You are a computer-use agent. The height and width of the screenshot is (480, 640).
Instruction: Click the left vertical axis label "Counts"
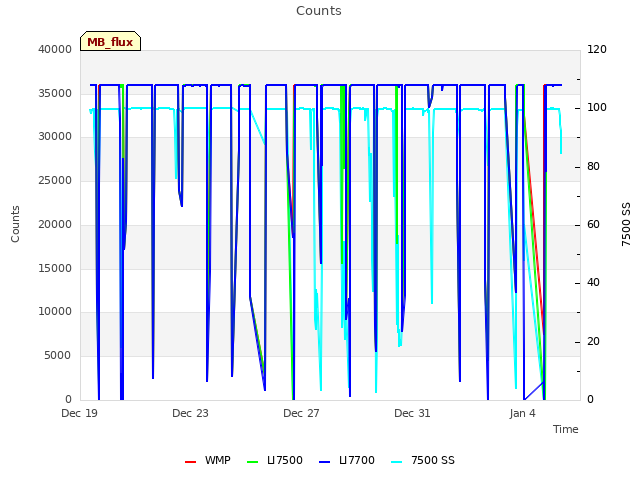coord(15,224)
